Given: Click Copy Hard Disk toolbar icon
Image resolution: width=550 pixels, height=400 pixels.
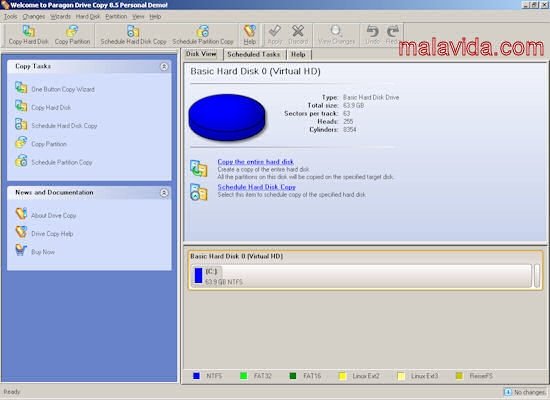Looking at the screenshot, I should (x=28, y=31).
